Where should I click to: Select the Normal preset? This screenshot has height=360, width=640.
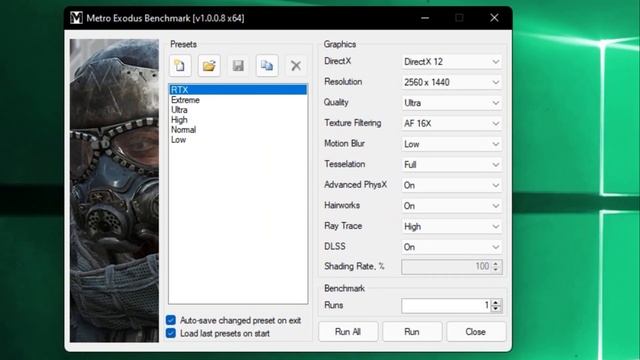pos(238,130)
